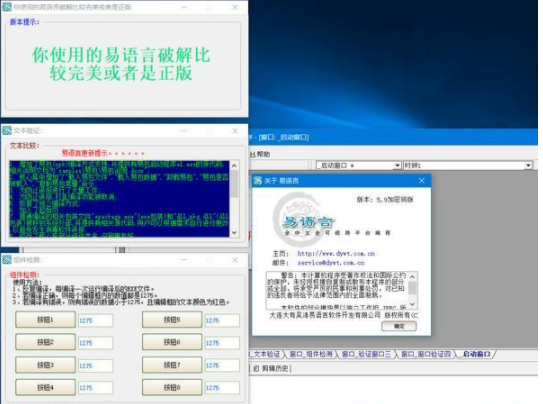
Task: Expand the _启动窗口 combo box arrow
Action: pos(397,165)
